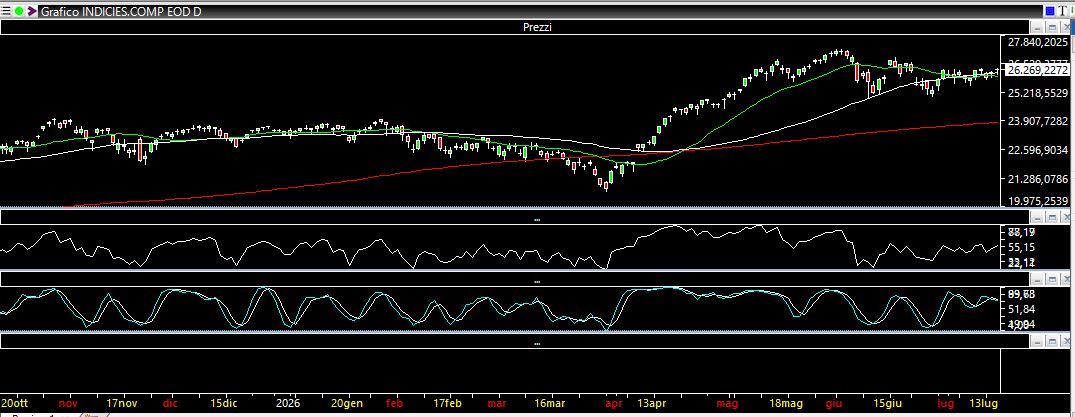This screenshot has height=417, width=1075.
Task: Click the blue square icon at top right
Action: 1050,11
